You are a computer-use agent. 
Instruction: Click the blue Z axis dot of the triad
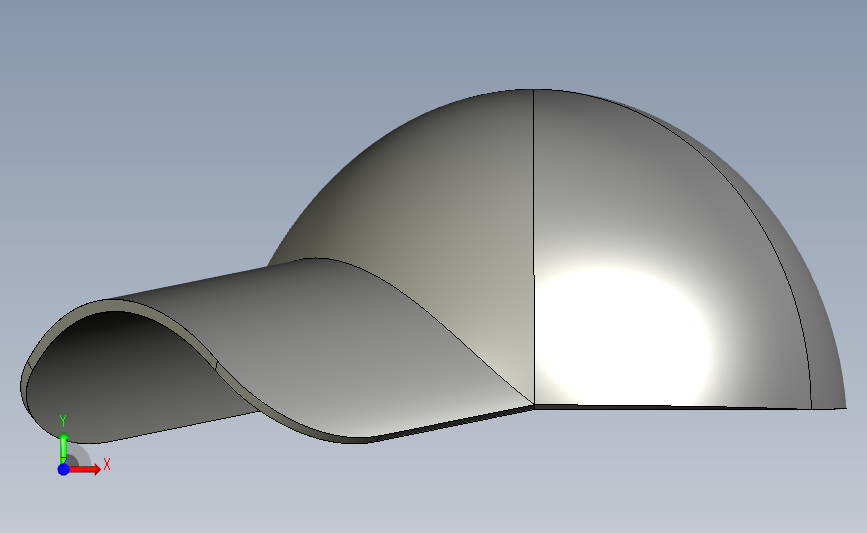(64, 469)
